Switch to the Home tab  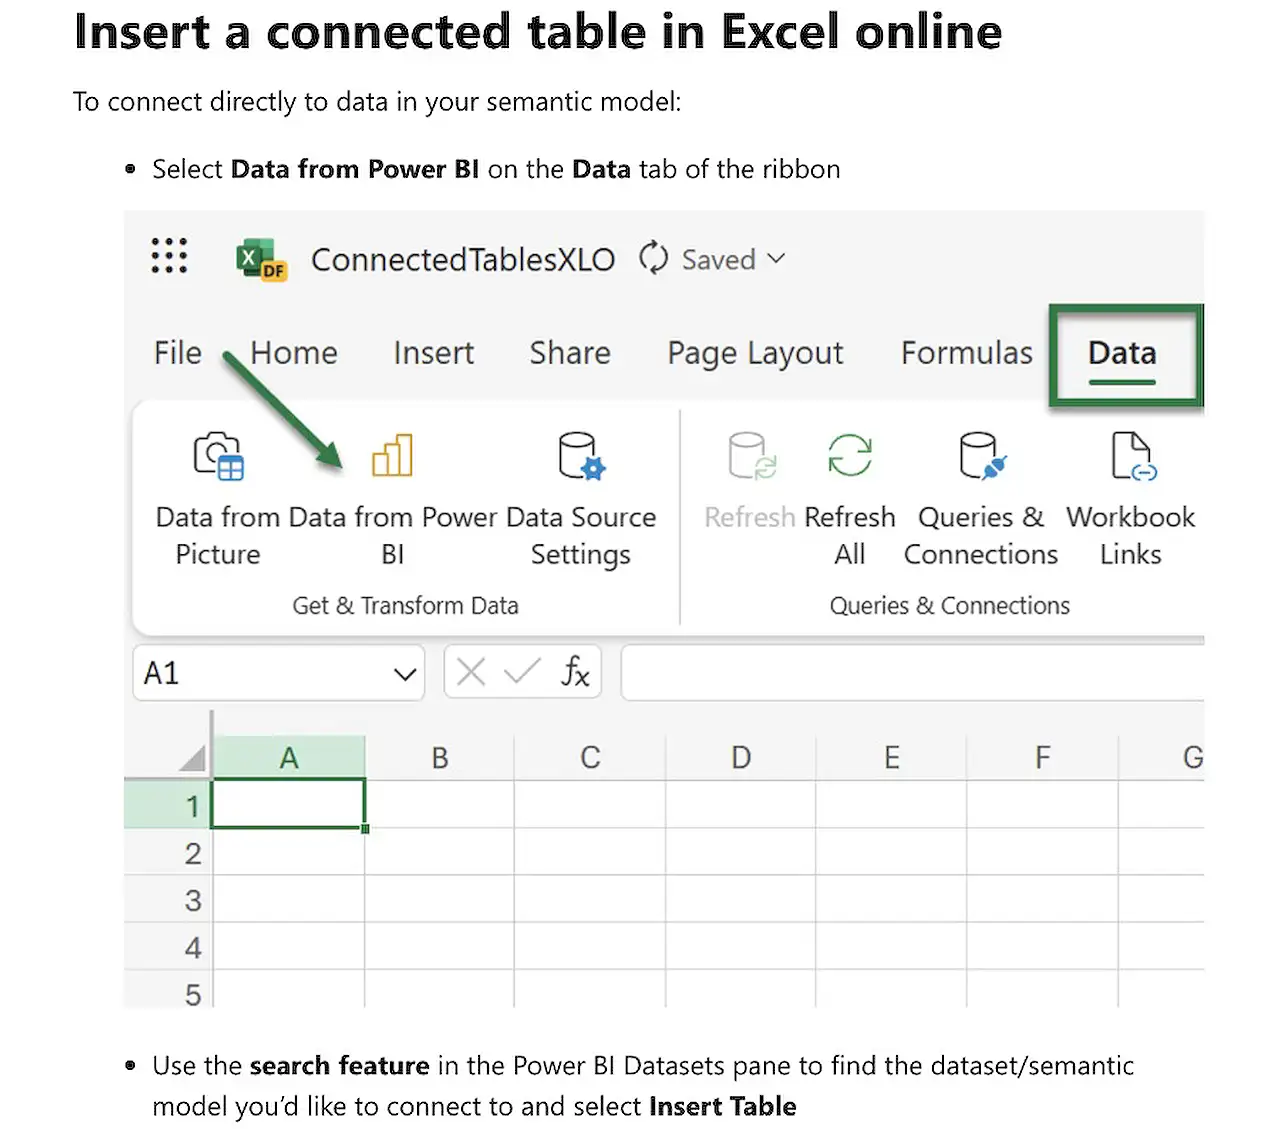tap(294, 353)
